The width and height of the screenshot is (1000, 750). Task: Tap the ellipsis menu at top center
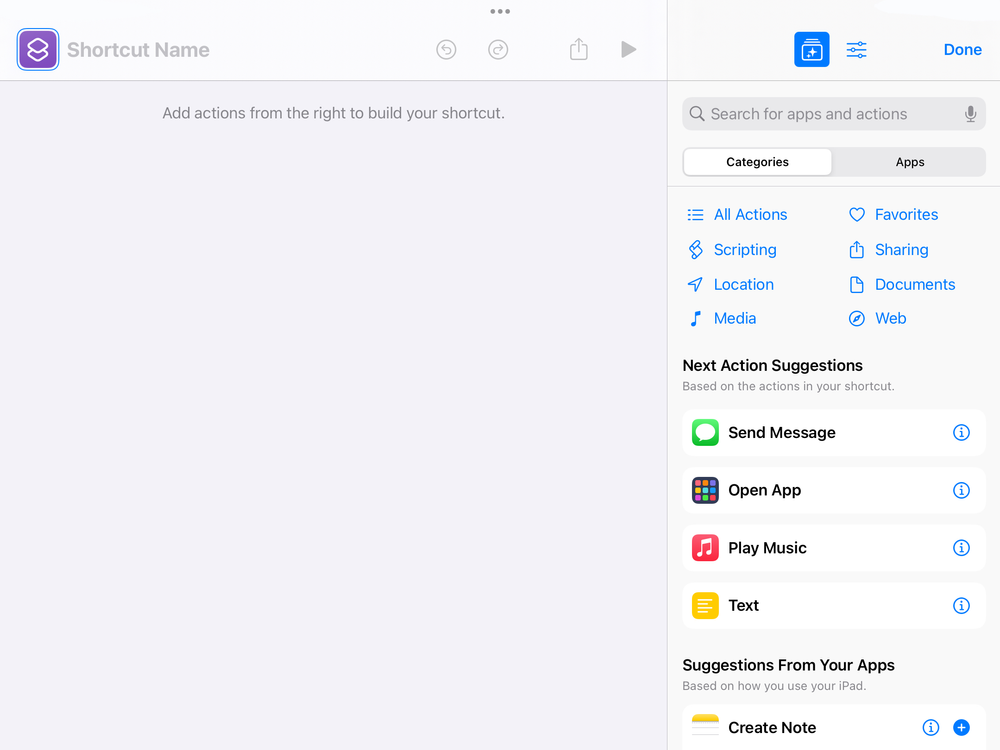pos(500,11)
